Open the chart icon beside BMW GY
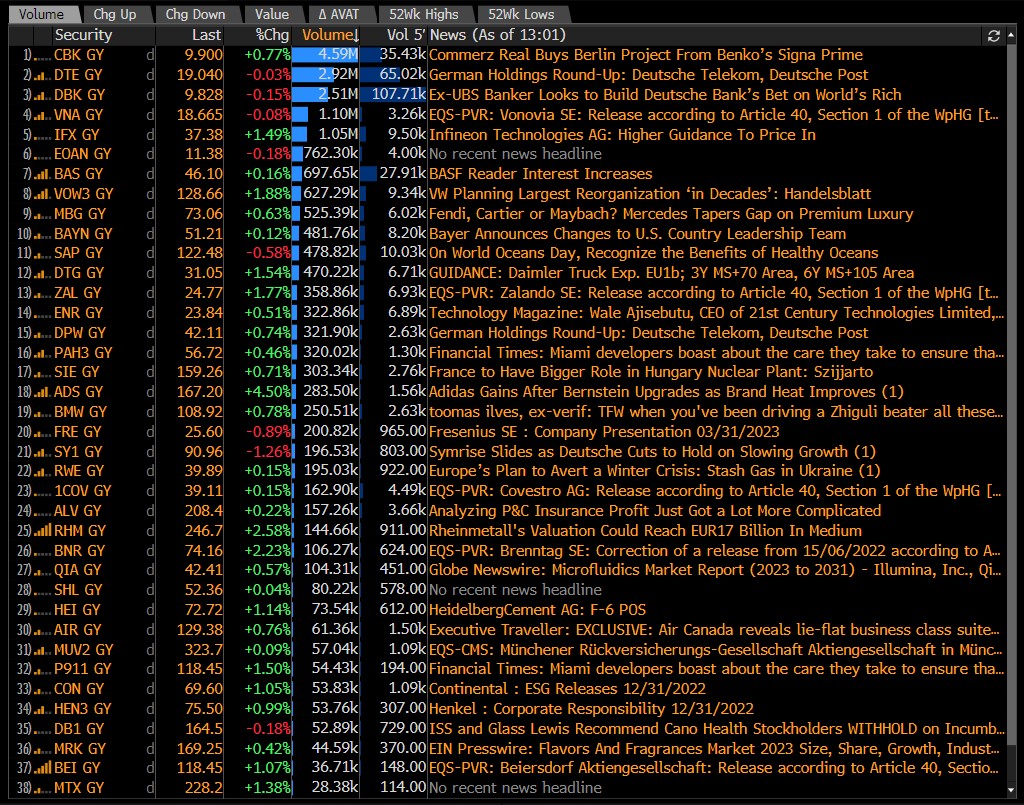The image size is (1024, 805). [x=42, y=412]
